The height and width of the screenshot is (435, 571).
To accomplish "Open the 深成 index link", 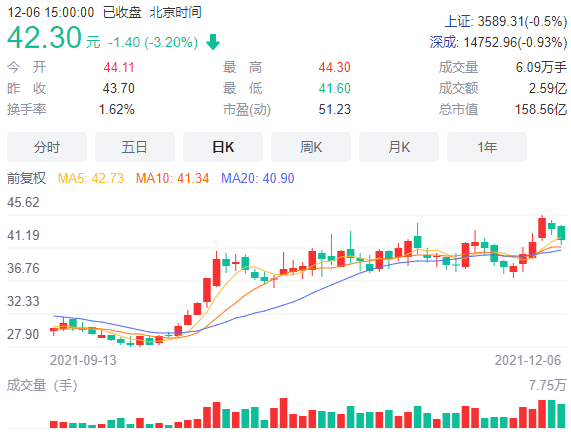I will click(498, 42).
